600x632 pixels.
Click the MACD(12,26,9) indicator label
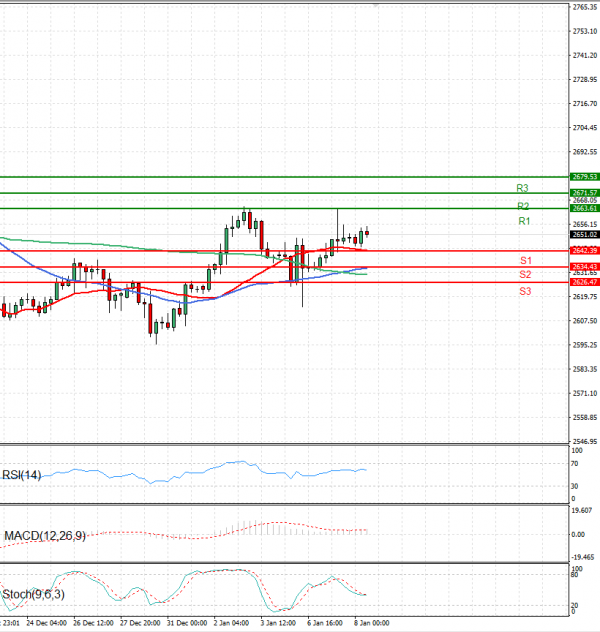point(45,536)
